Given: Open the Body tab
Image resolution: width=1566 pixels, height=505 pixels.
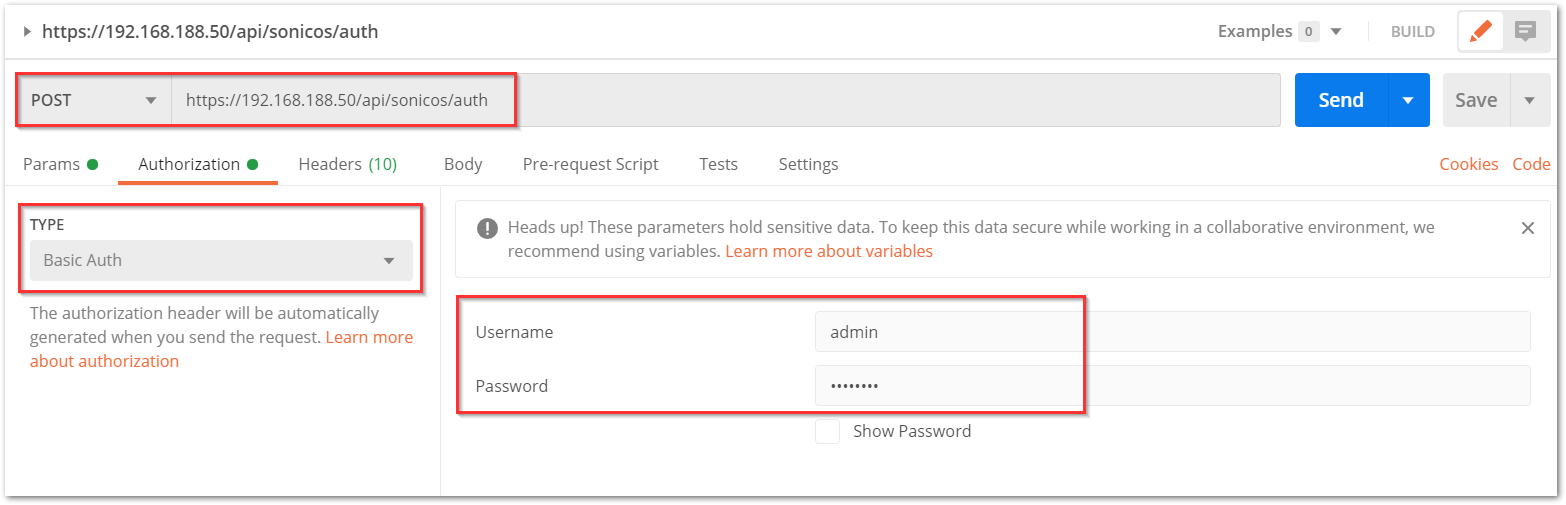Looking at the screenshot, I should (x=463, y=164).
